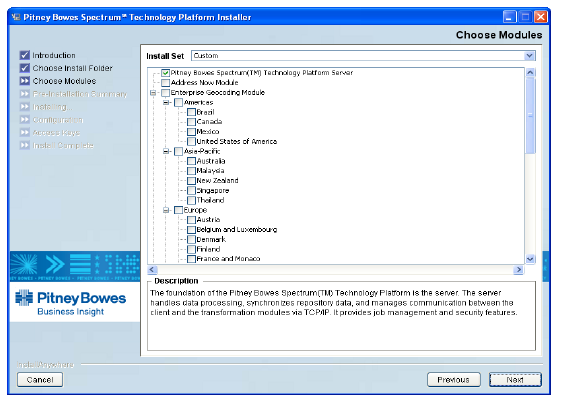Click the installer title bar application icon
The width and height of the screenshot is (563, 409).
tap(16, 17)
